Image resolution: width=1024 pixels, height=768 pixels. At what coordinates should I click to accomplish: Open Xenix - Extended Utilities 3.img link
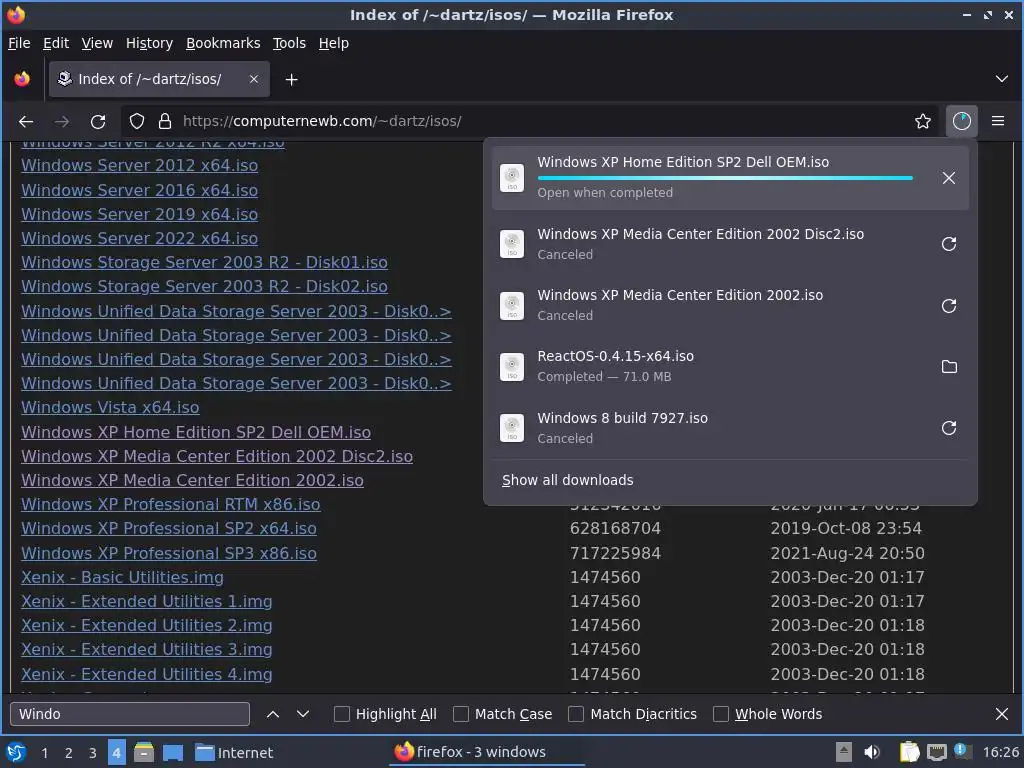(146, 650)
